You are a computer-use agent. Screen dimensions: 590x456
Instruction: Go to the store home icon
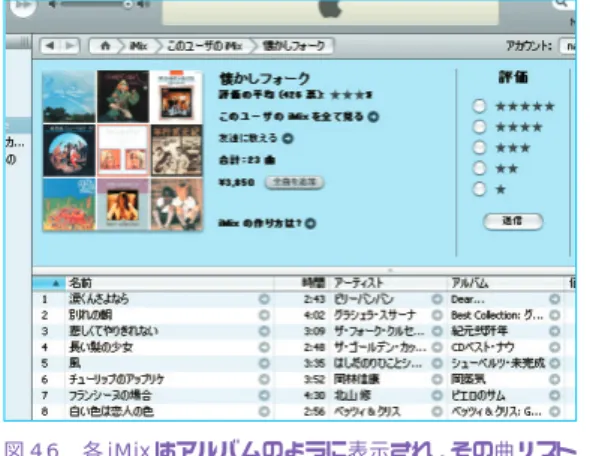pos(105,46)
